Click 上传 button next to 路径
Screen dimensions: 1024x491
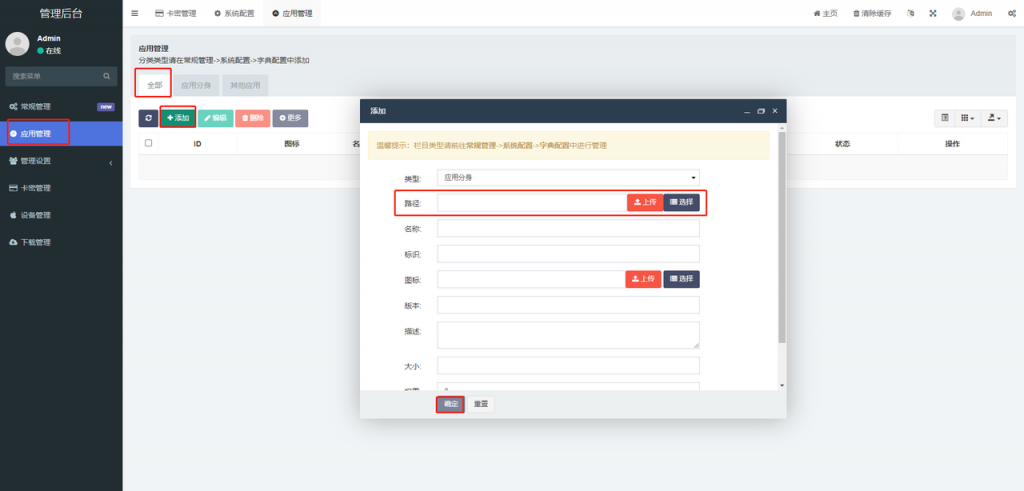pyautogui.click(x=645, y=202)
